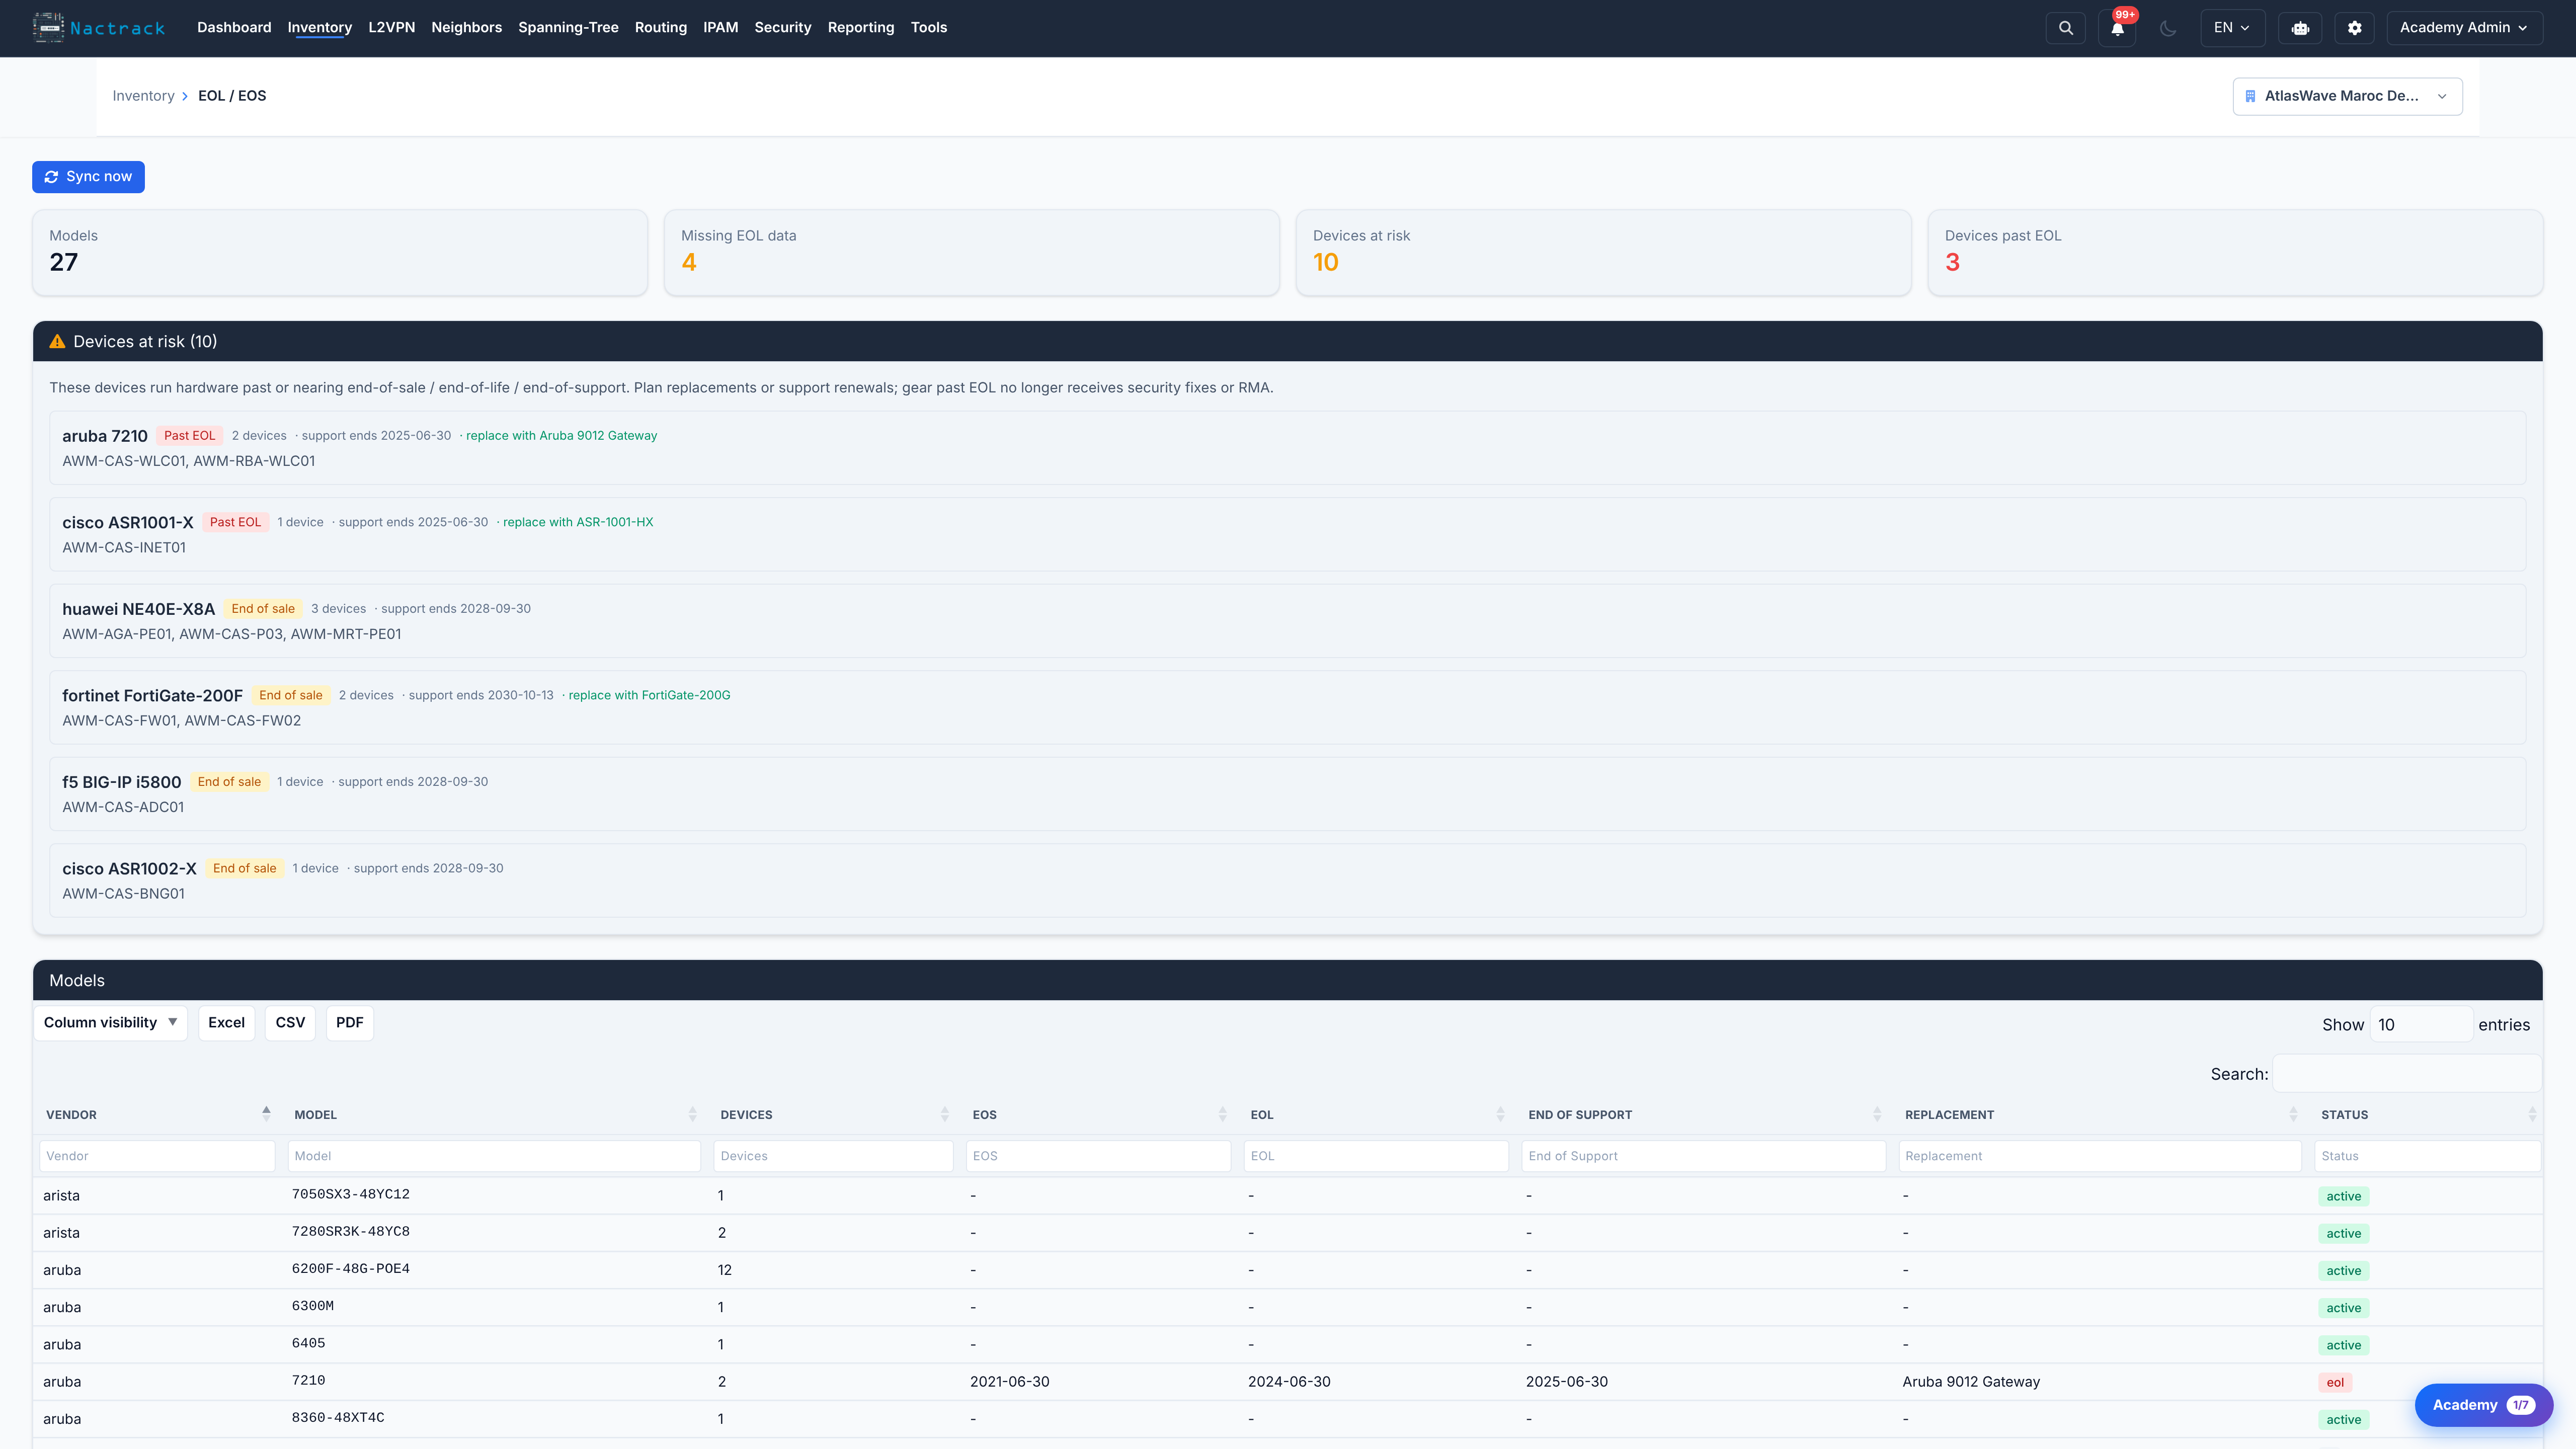
Task: Click the Inventory breadcrumb link
Action: tap(143, 96)
